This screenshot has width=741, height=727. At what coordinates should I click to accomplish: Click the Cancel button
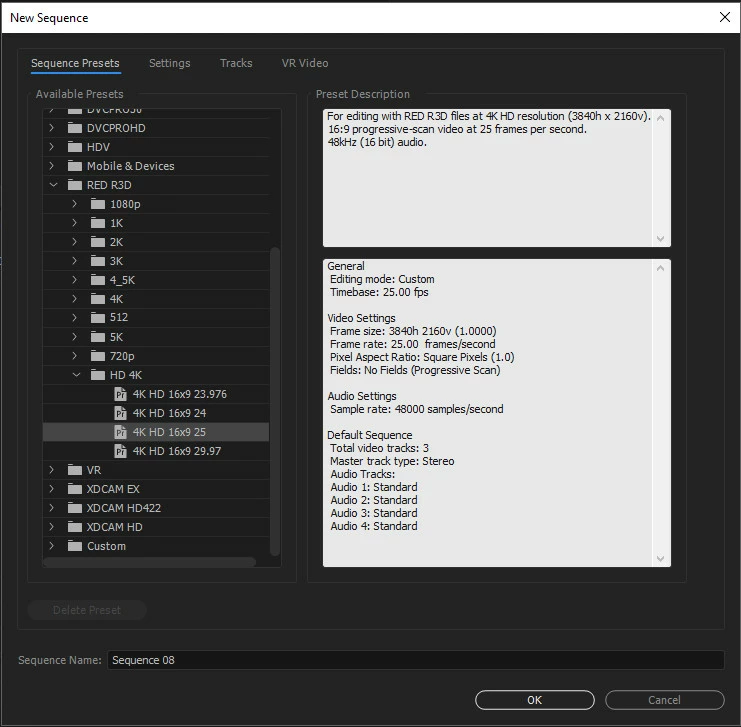664,700
